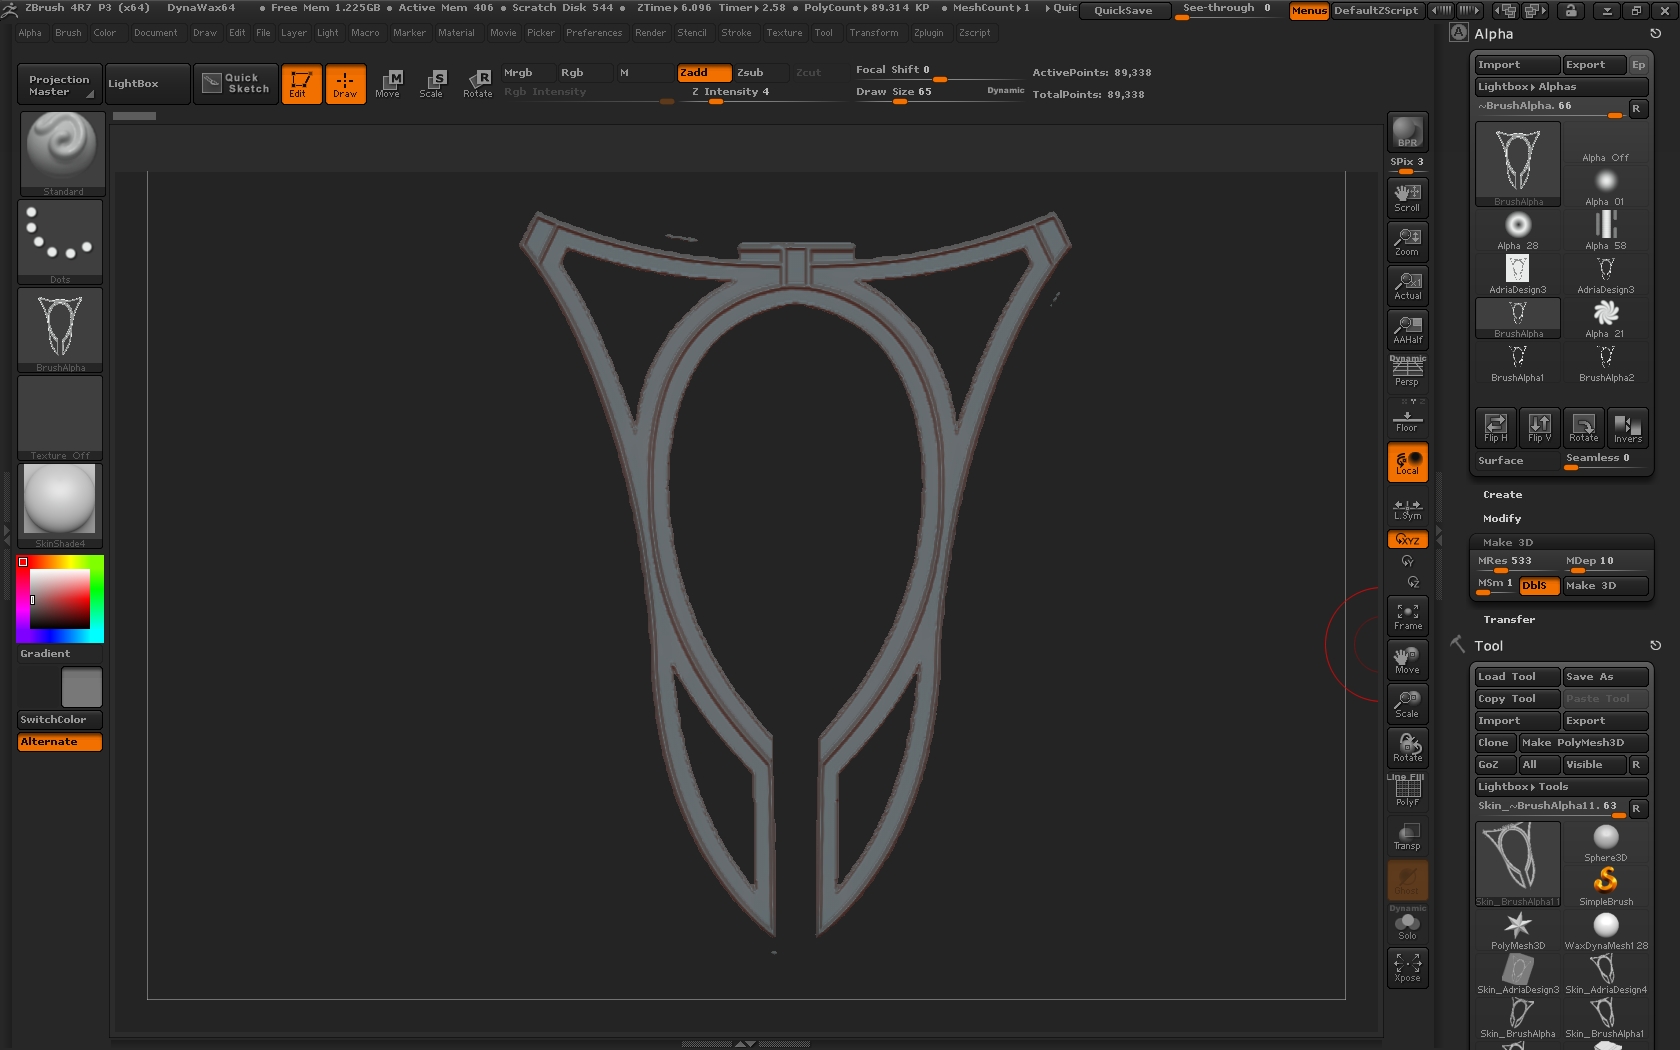Select the Draw mode icon
The width and height of the screenshot is (1680, 1050).
point(345,84)
